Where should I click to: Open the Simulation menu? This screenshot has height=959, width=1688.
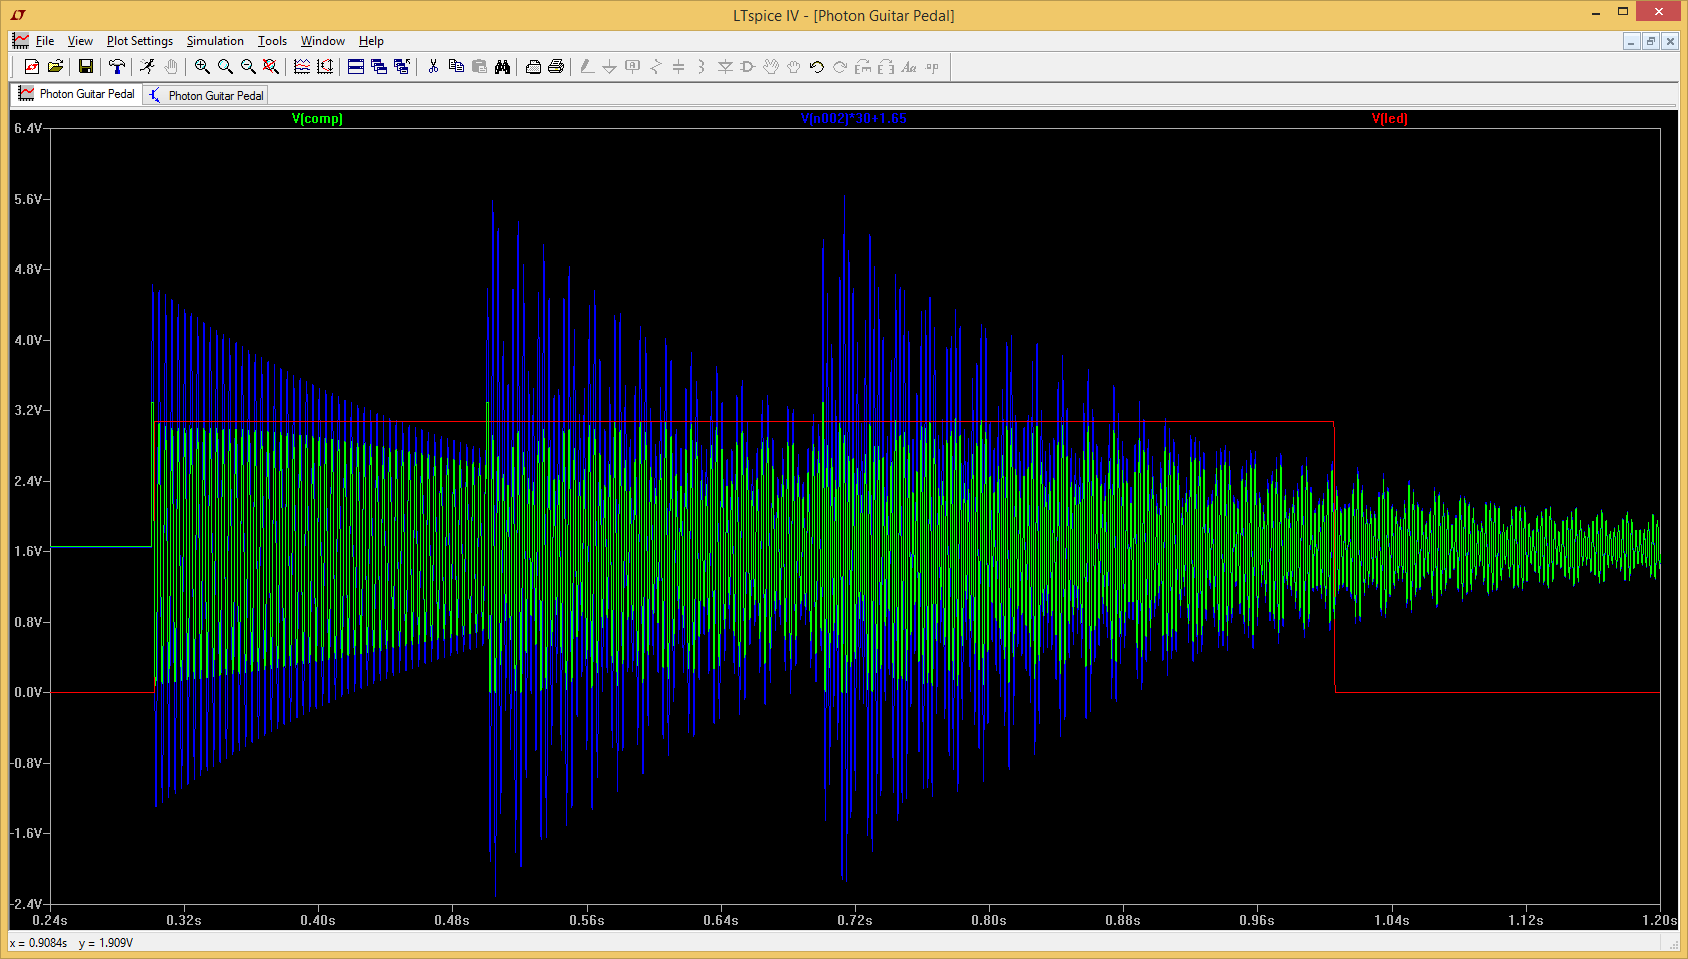pyautogui.click(x=215, y=41)
